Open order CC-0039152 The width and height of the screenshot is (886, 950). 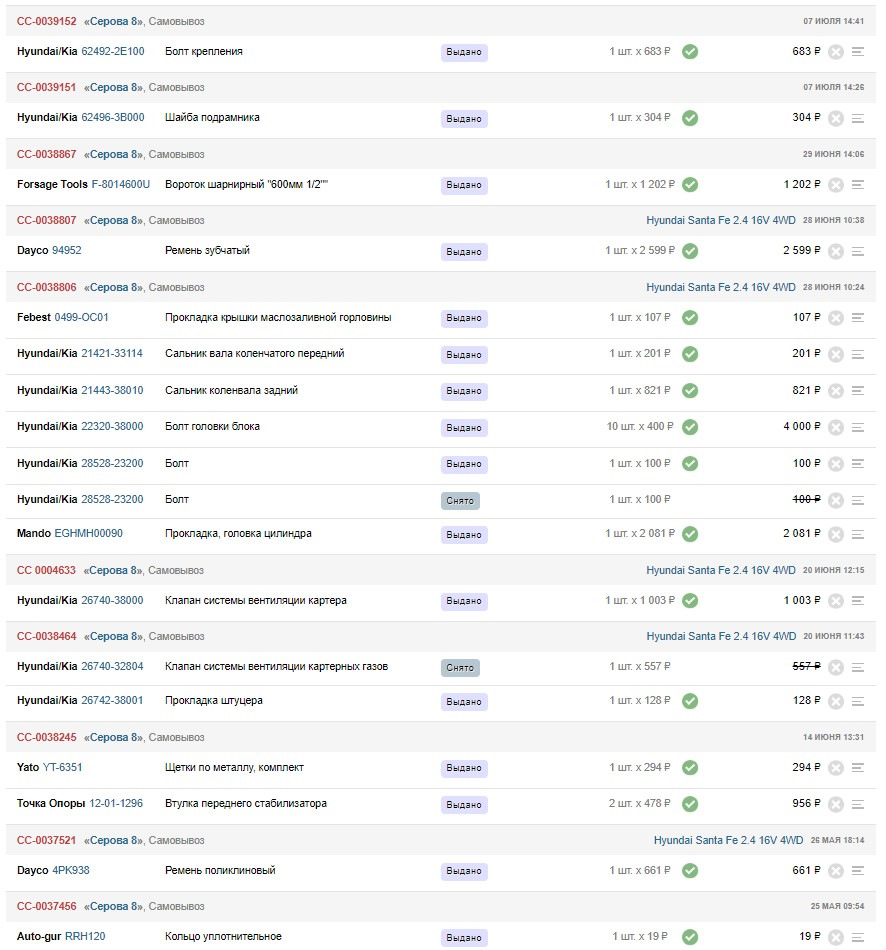tap(46, 21)
